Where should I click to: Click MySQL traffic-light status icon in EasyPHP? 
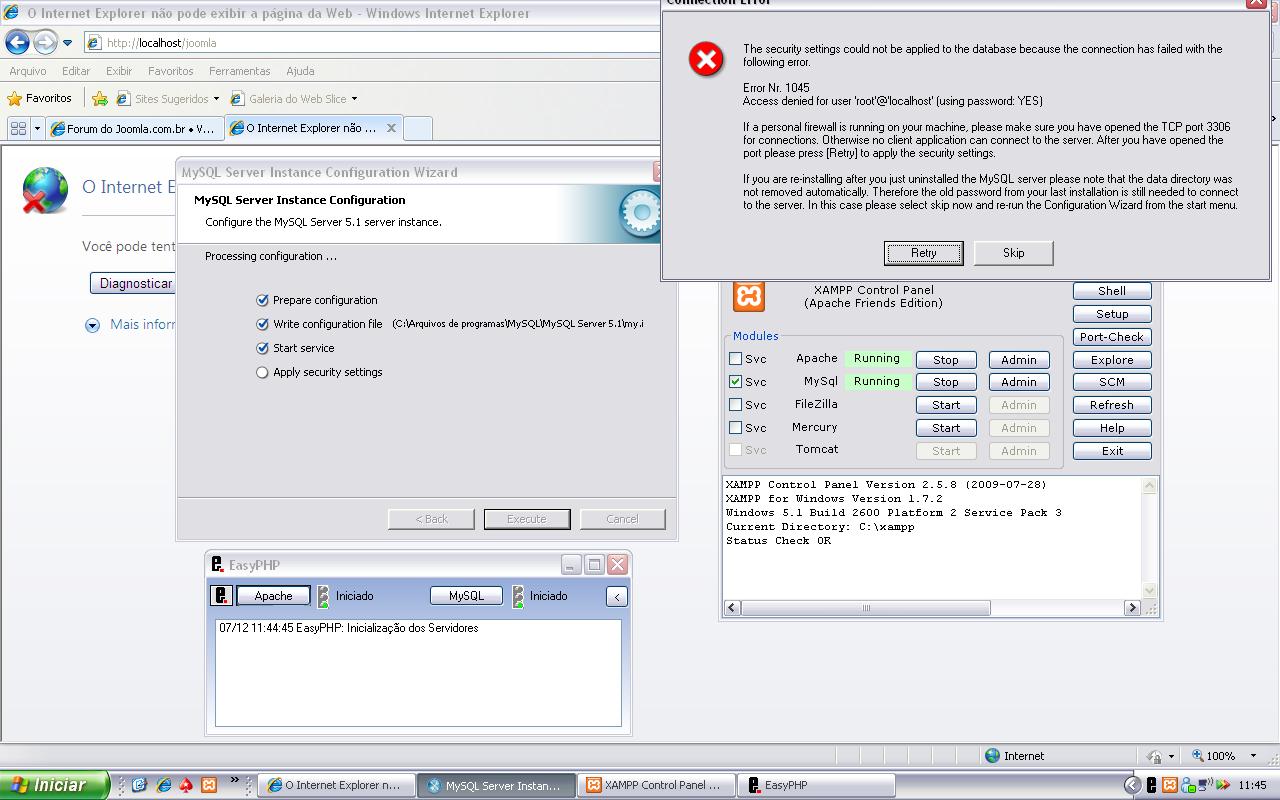[x=518, y=596]
